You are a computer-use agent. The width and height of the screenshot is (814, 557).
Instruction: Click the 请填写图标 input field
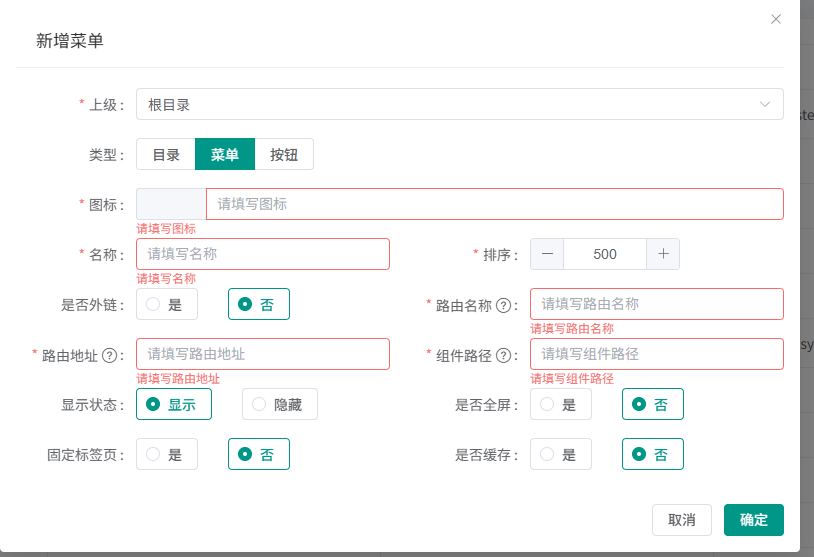point(494,204)
